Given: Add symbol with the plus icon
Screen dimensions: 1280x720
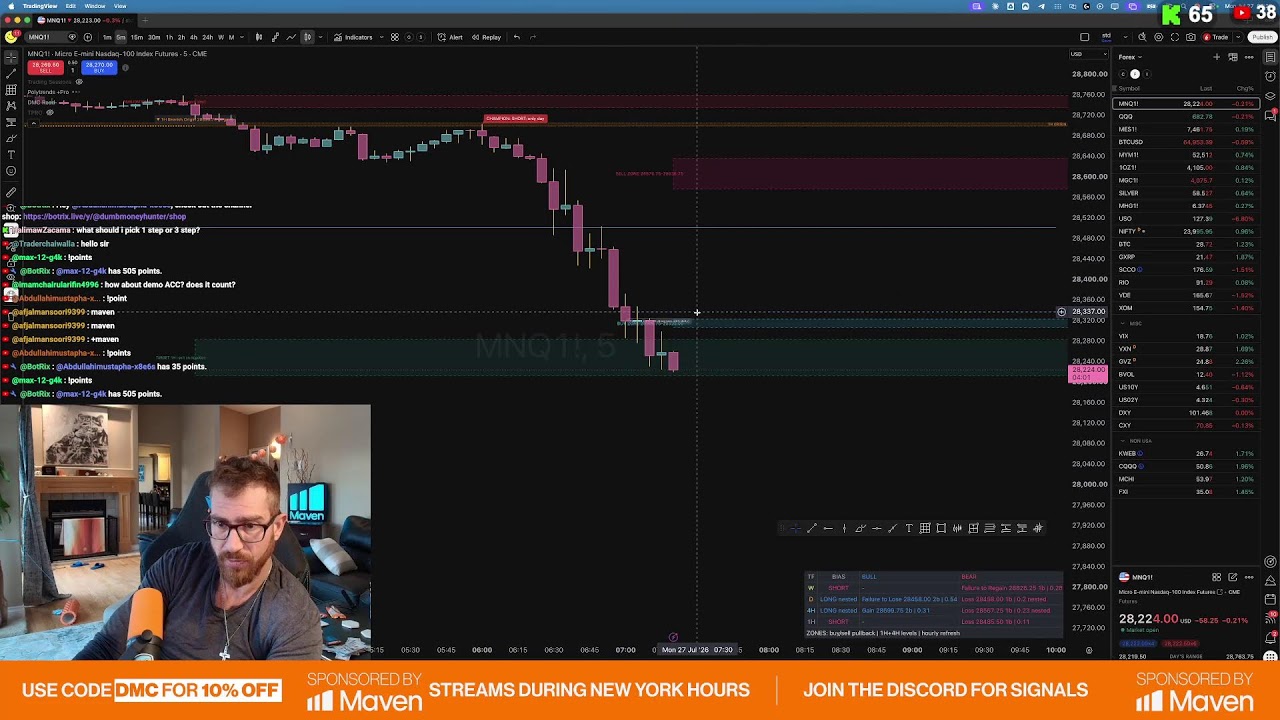Looking at the screenshot, I should click(88, 37).
